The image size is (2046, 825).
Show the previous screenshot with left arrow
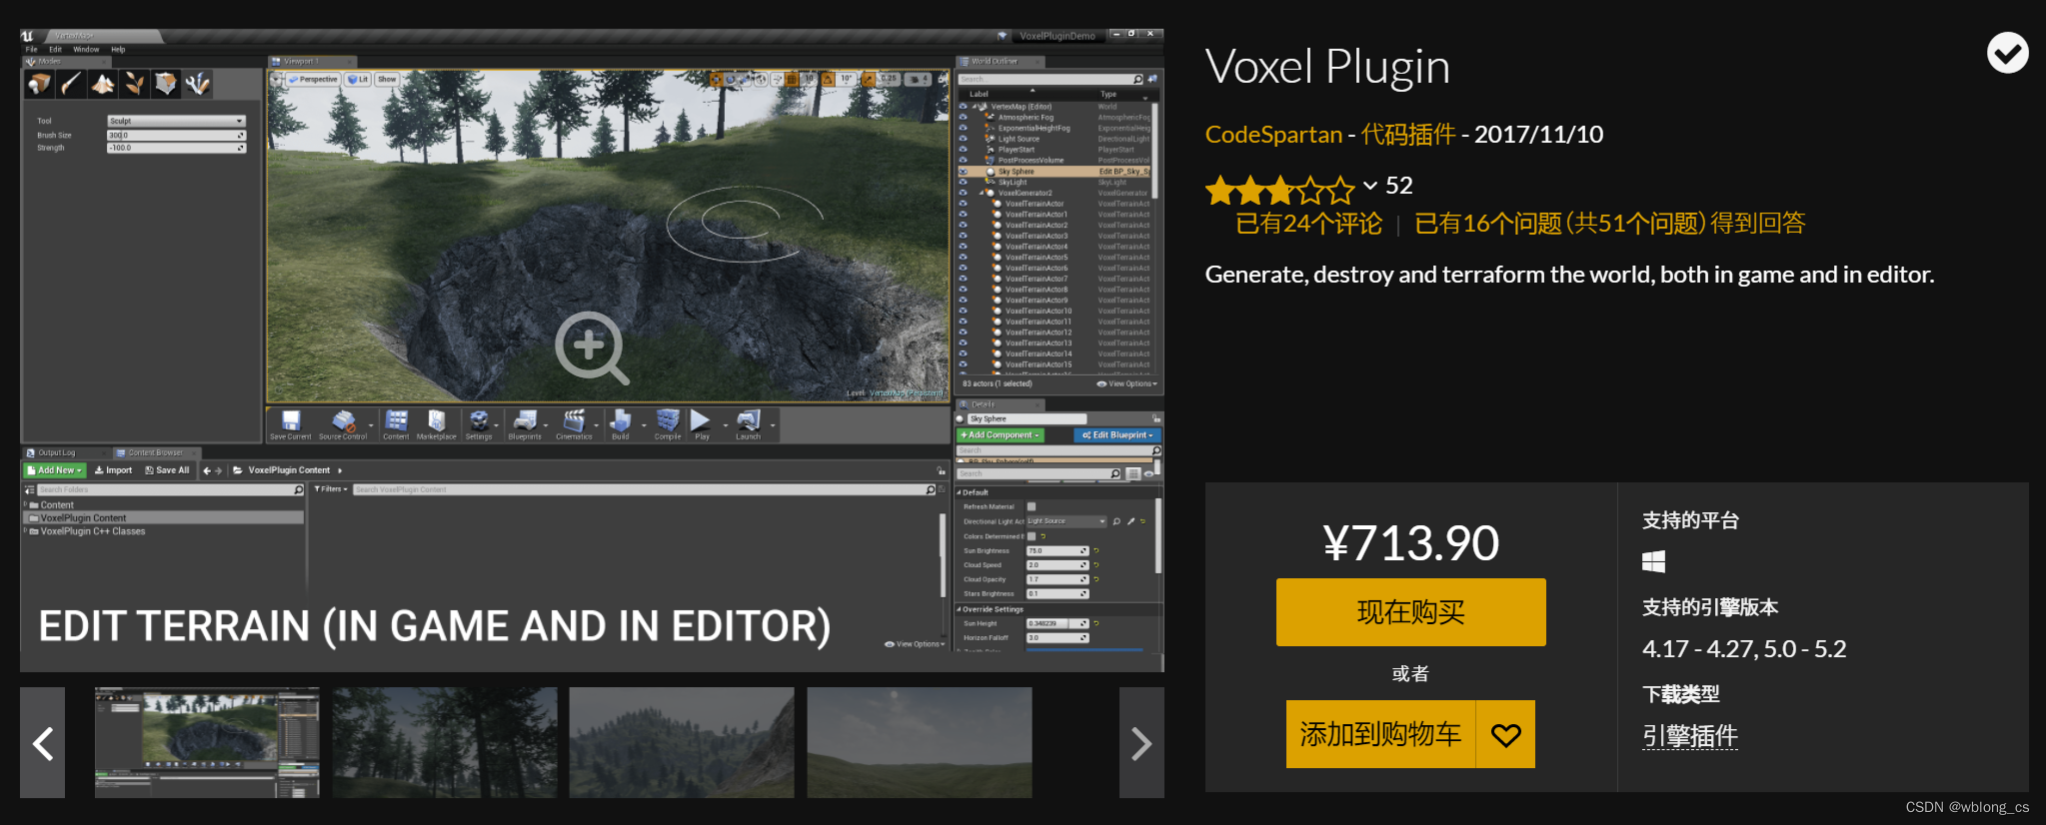(43, 742)
